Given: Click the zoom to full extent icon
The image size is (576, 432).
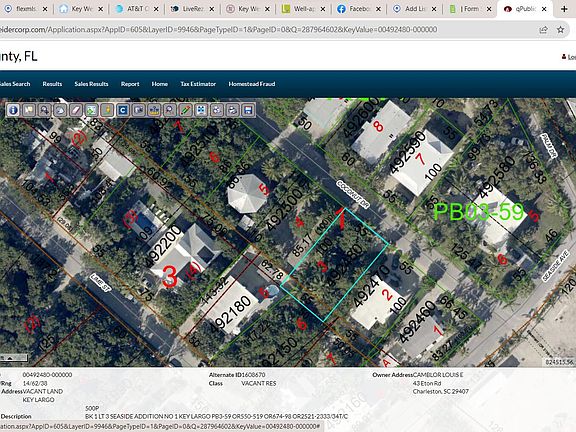Looking at the screenshot, I should point(201,110).
